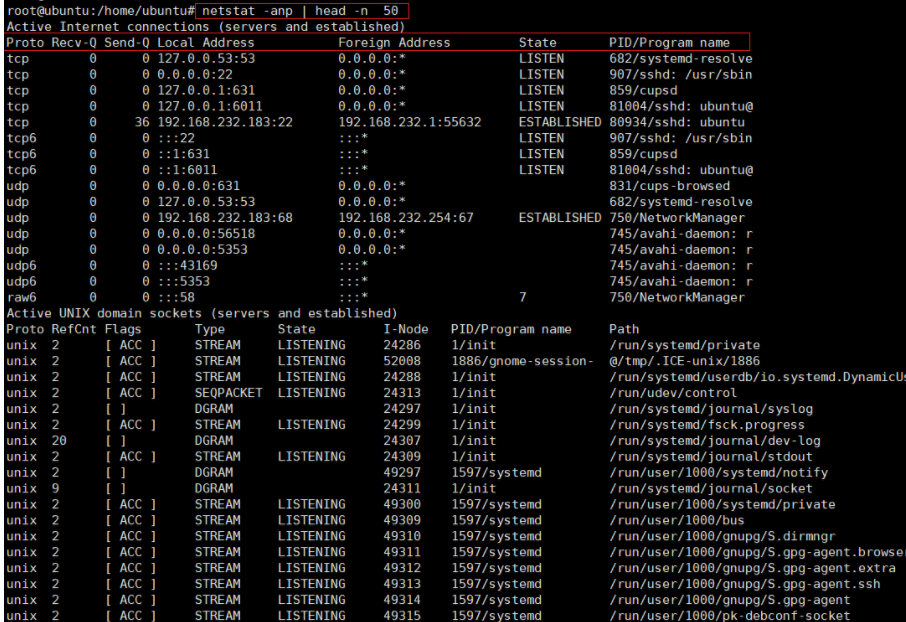Click the netstat -anp command text
Image resolution: width=906 pixels, height=622 pixels.
click(x=300, y=10)
